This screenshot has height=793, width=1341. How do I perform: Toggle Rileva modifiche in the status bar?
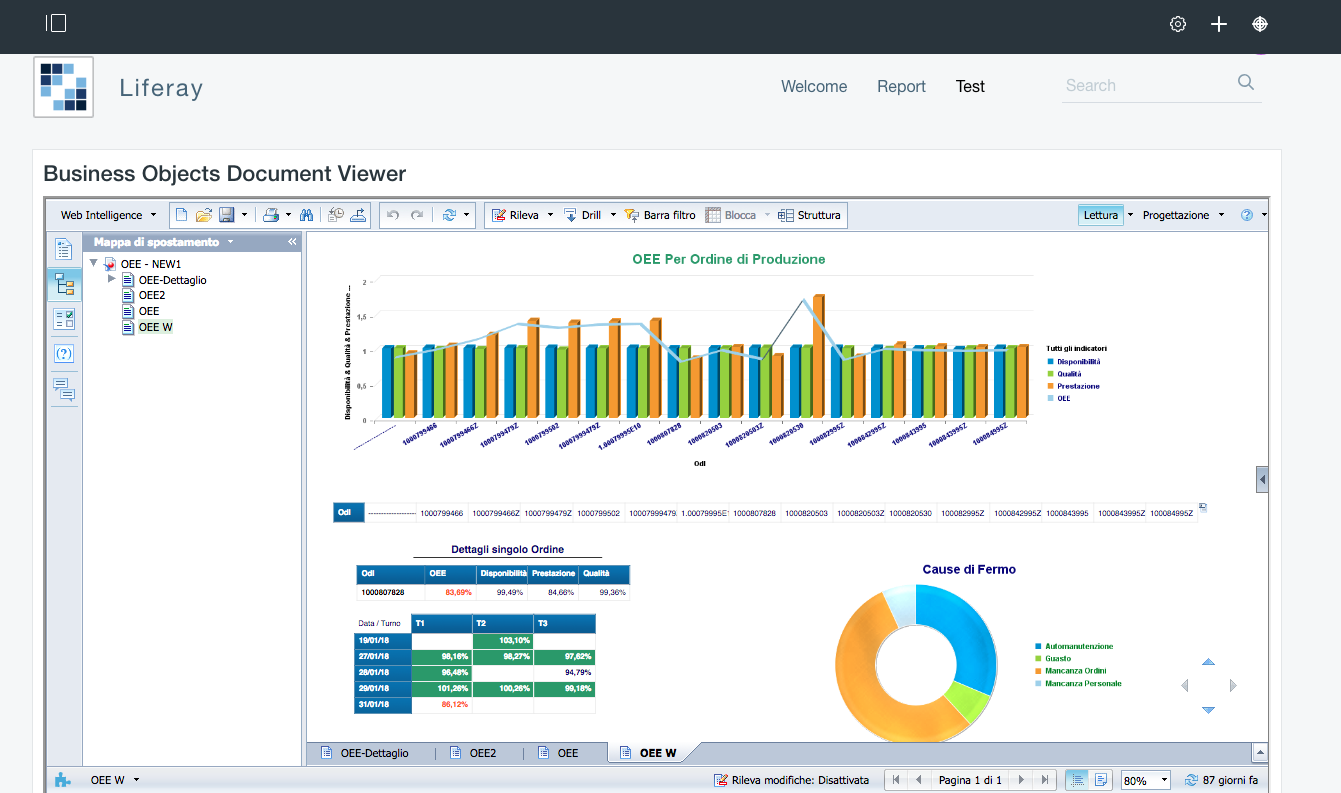791,780
